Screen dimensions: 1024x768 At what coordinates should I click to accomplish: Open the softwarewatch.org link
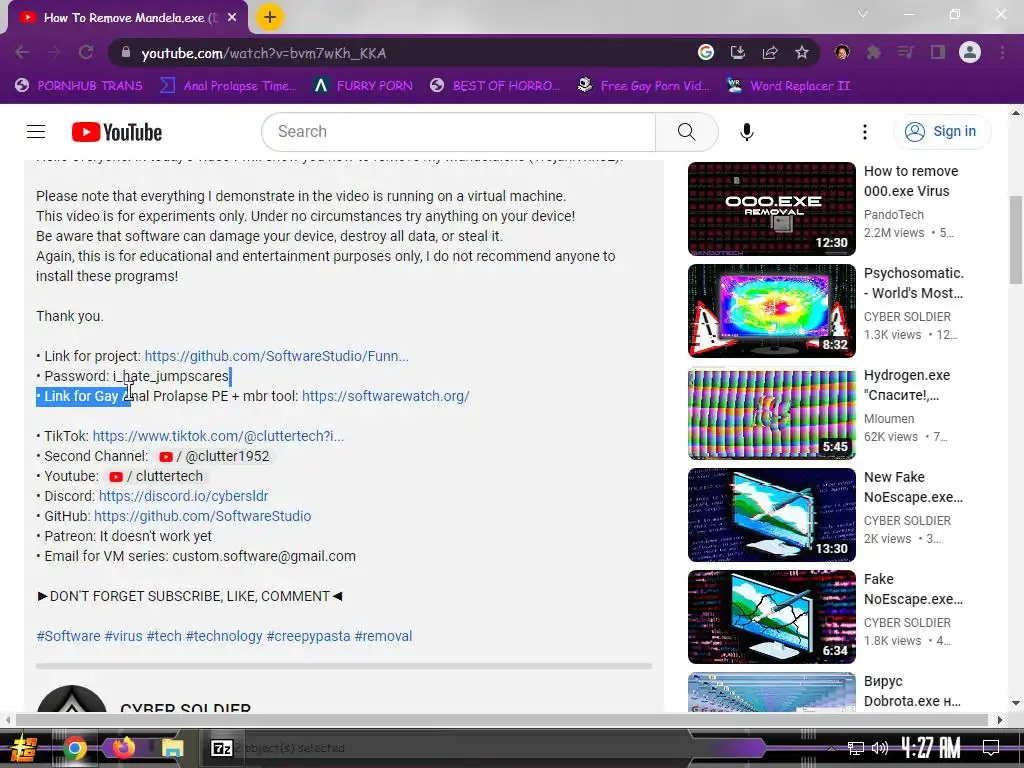tap(385, 396)
